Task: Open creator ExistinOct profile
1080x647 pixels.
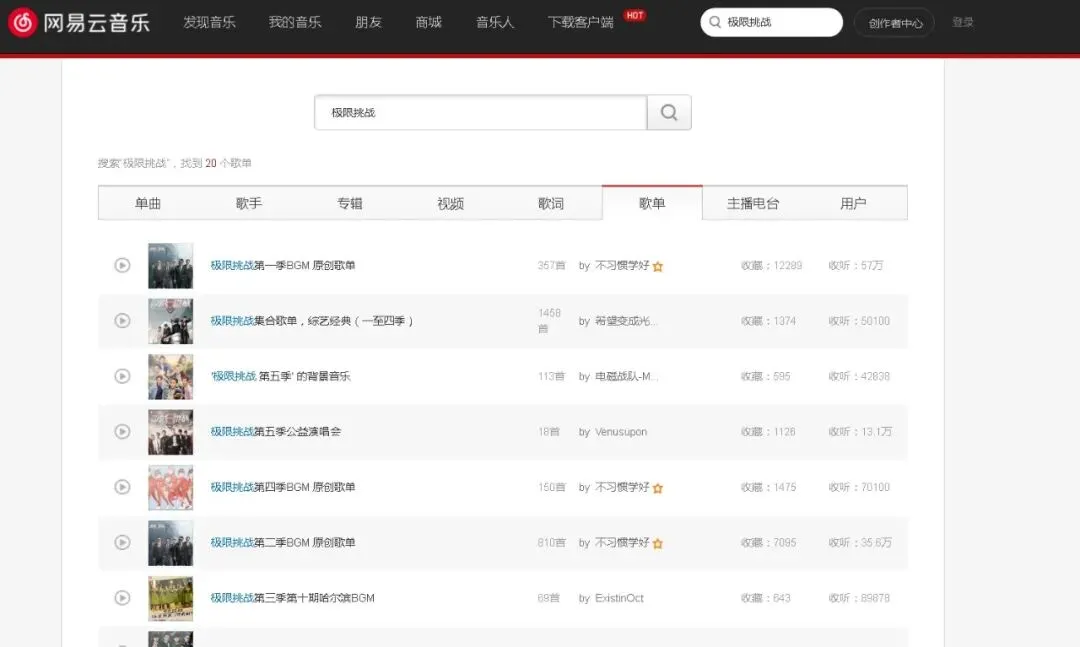Action: tap(619, 598)
